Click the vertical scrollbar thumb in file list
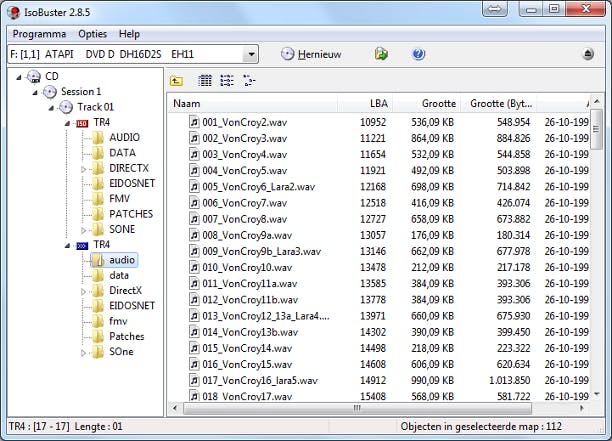 pyautogui.click(x=597, y=129)
